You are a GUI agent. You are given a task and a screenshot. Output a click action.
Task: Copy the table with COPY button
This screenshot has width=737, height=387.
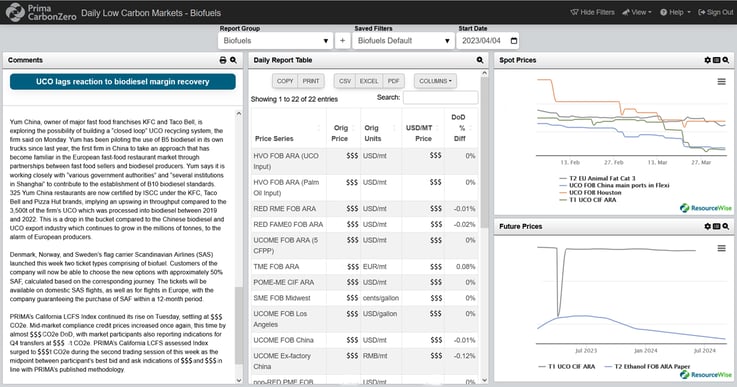point(285,81)
